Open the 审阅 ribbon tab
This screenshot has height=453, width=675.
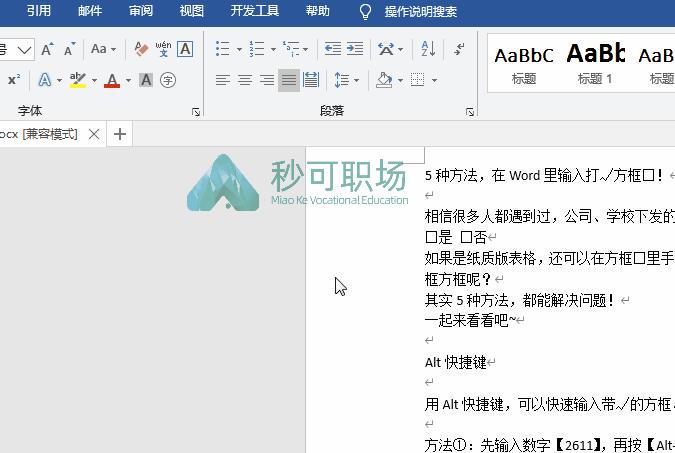point(141,11)
